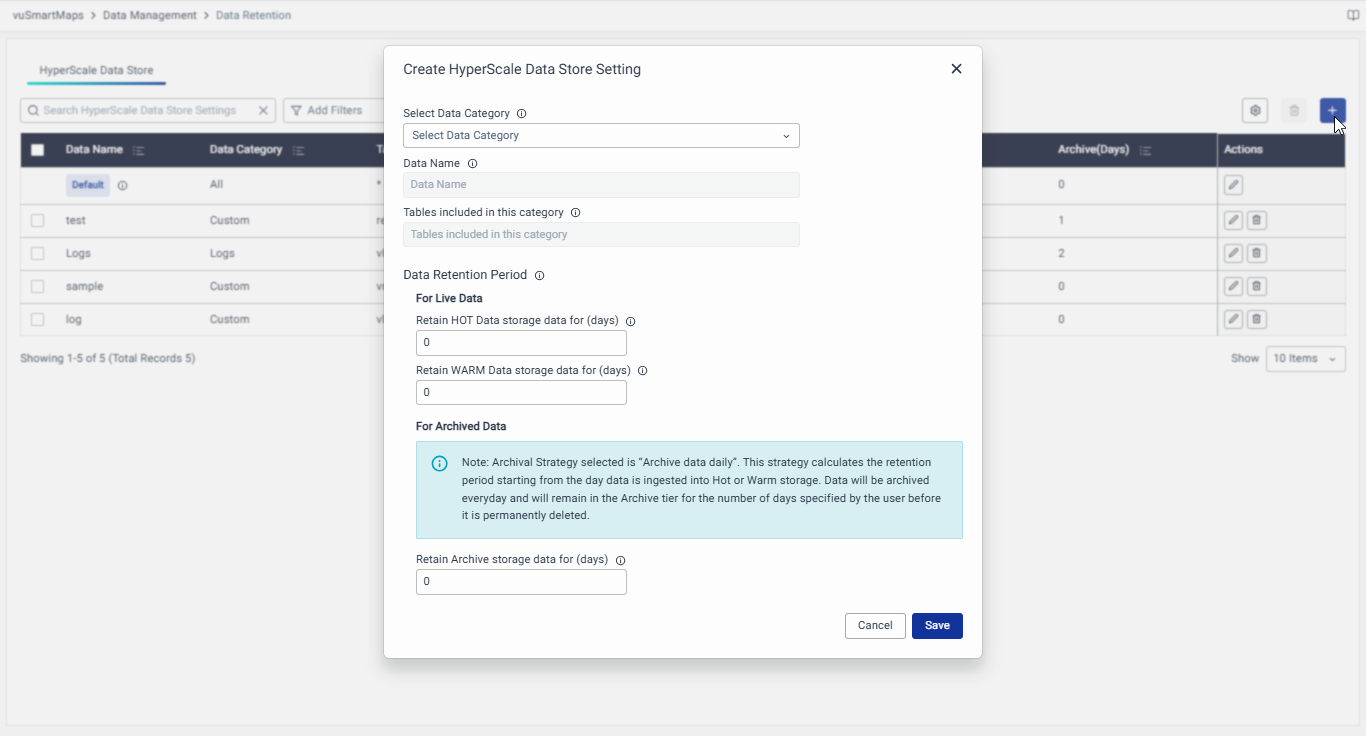Image resolution: width=1366 pixels, height=736 pixels.
Task: Expand the Select Data Category dropdown
Action: pyautogui.click(x=601, y=135)
